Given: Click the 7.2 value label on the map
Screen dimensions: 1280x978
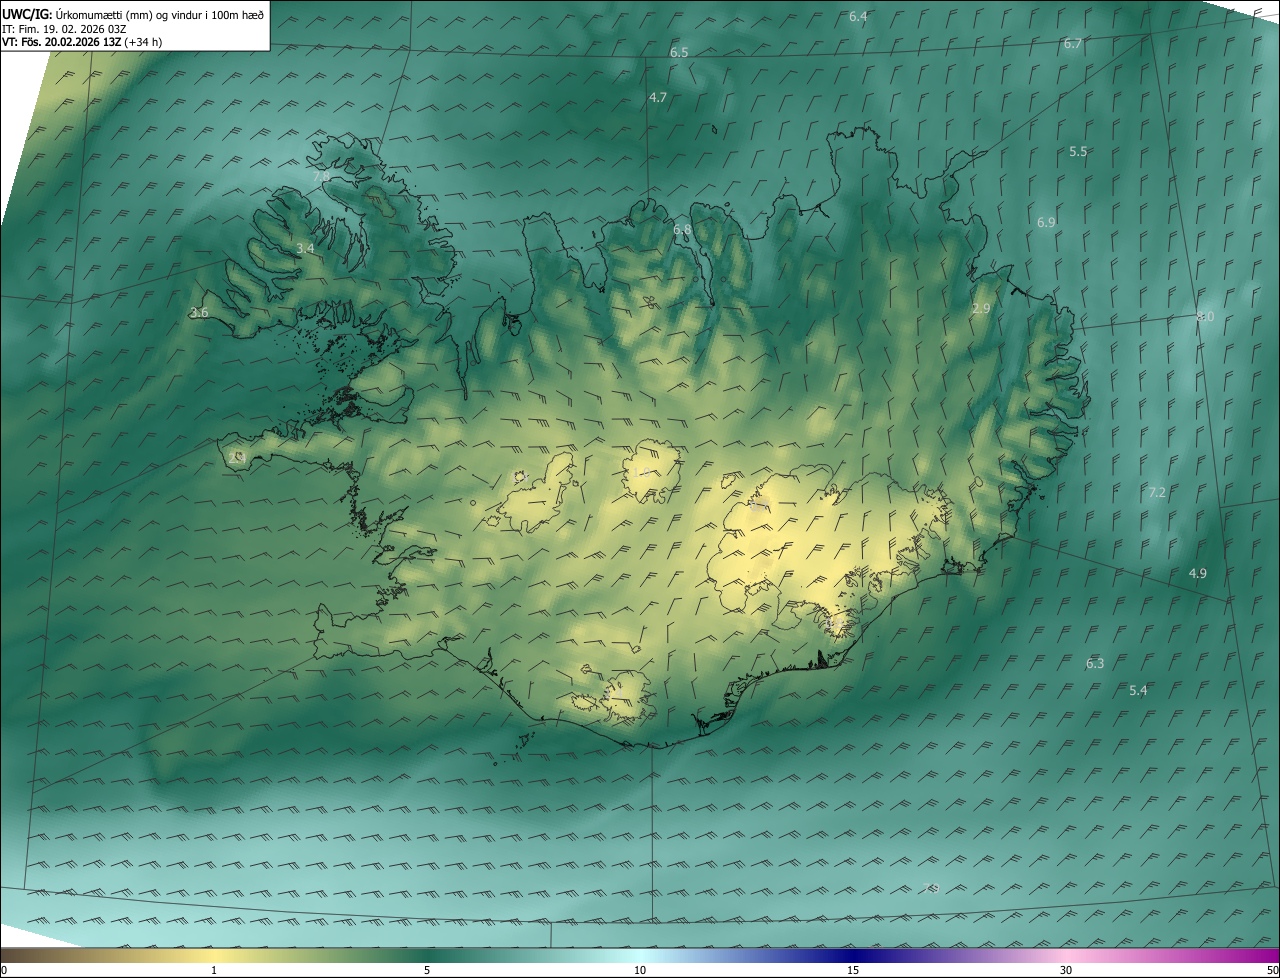Looking at the screenshot, I should [x=1157, y=492].
